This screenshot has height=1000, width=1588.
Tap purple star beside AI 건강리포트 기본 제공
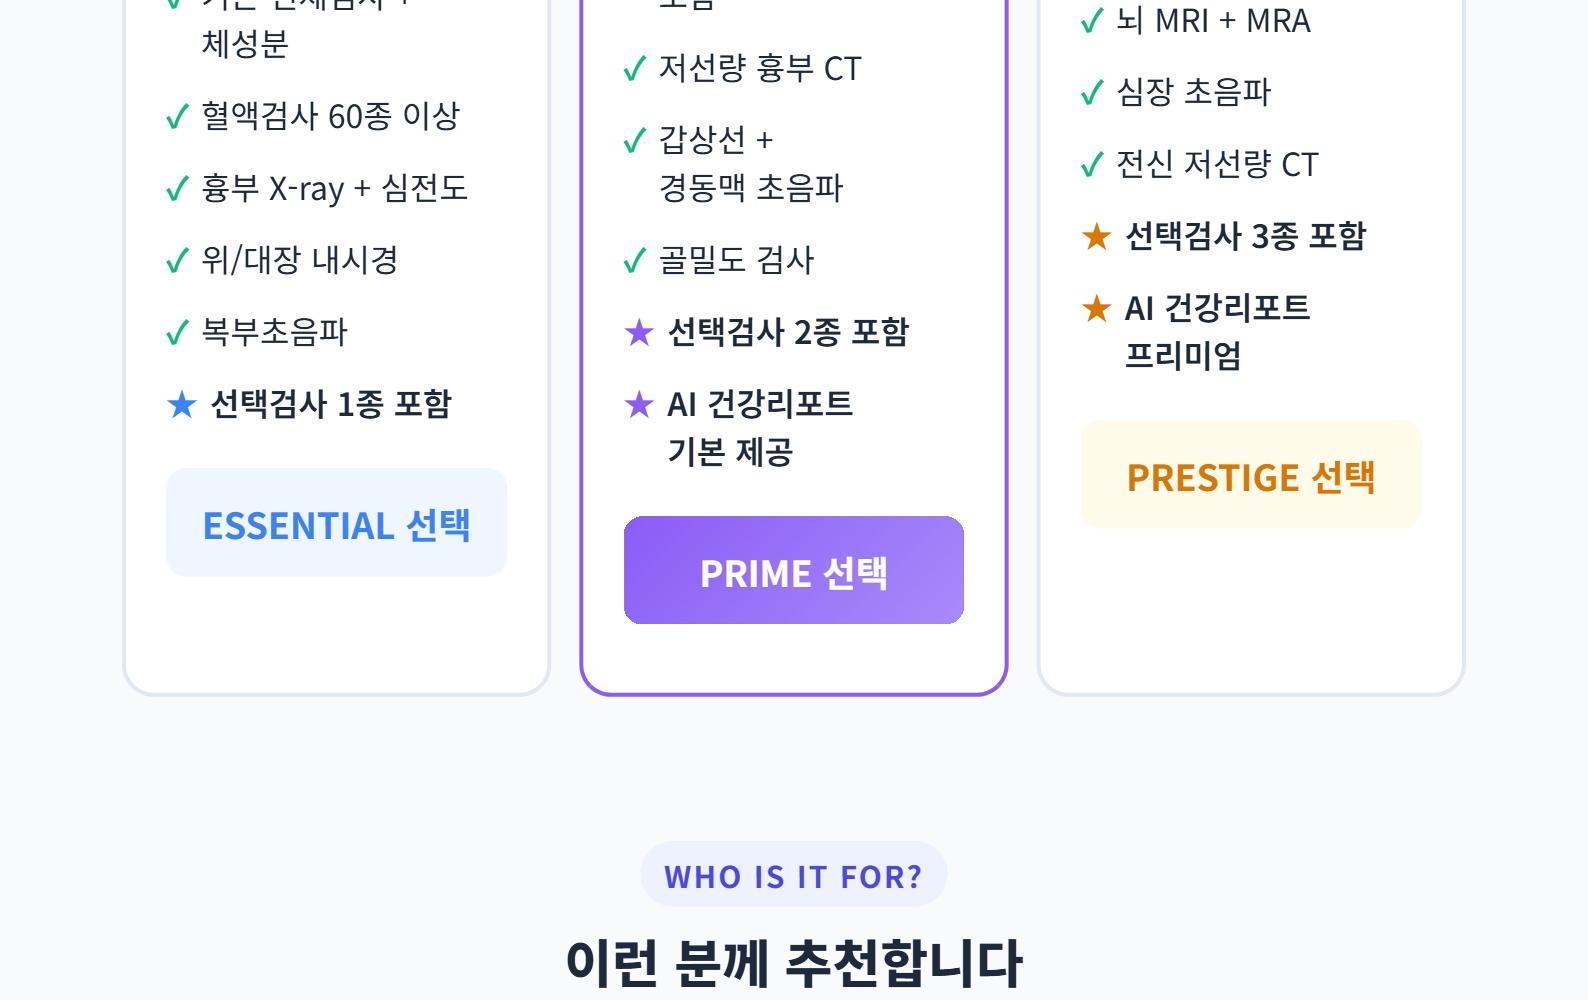click(x=639, y=405)
